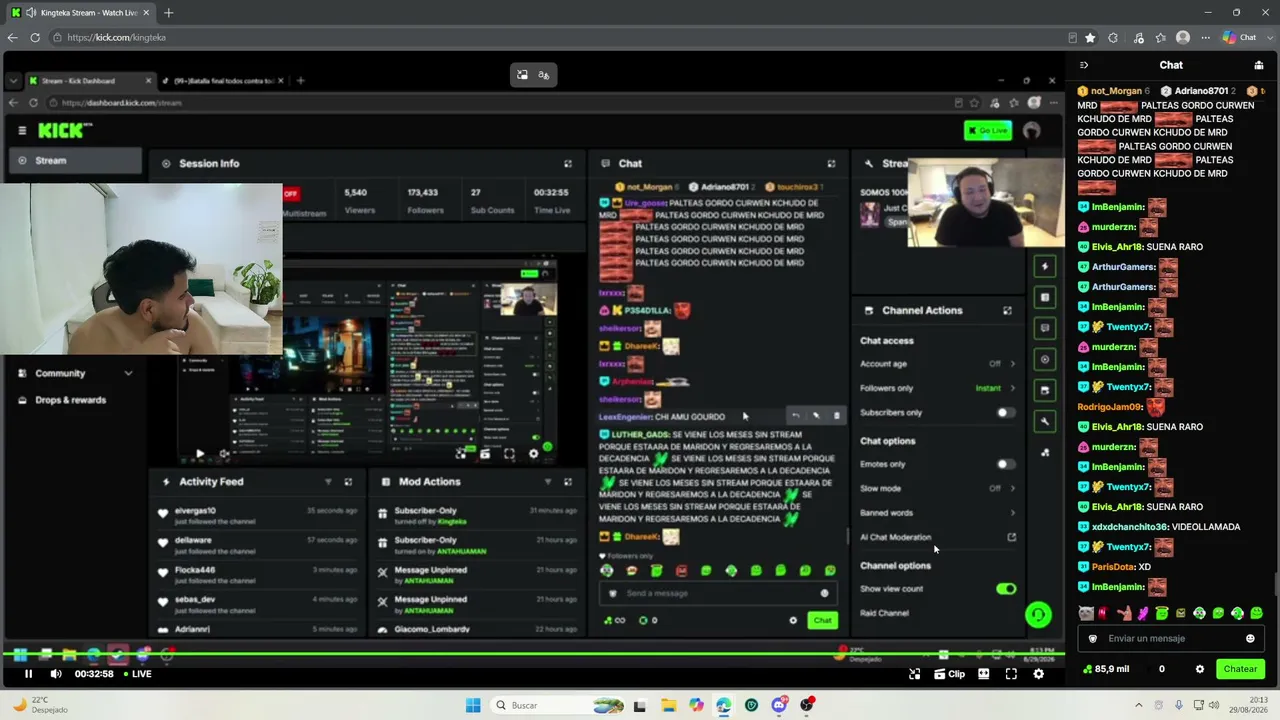Focus the 'Enviar un mensaje' chat field
This screenshot has height=720, width=1280.
click(x=1170, y=638)
